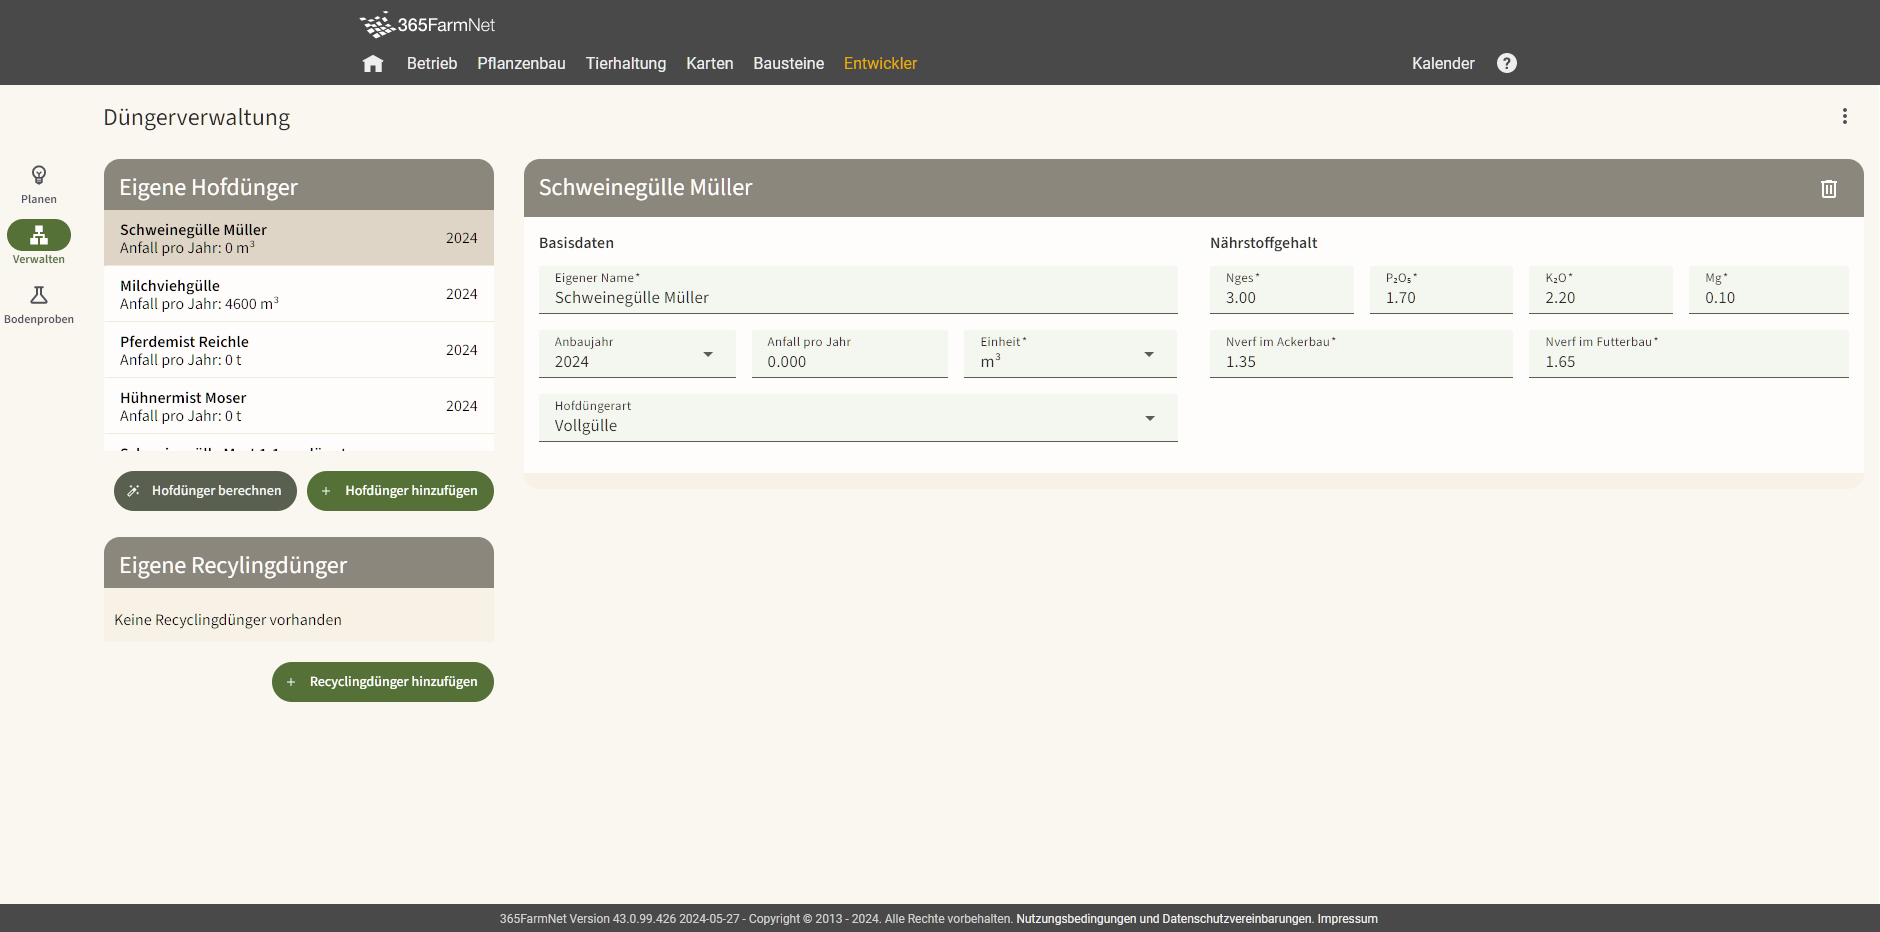Open the Impressum footer link
1880x932 pixels.
click(x=1347, y=919)
